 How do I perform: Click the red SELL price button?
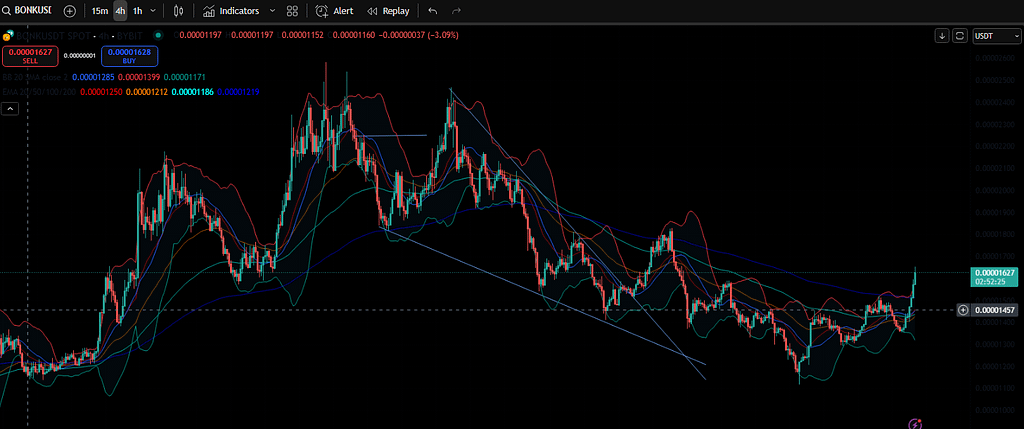pos(29,56)
